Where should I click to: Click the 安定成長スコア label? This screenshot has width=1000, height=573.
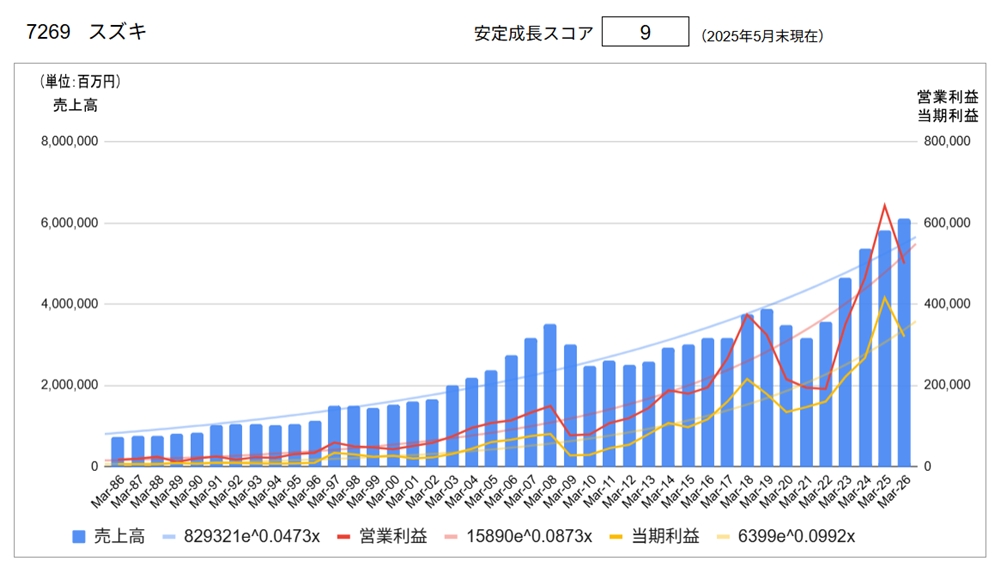tap(533, 33)
